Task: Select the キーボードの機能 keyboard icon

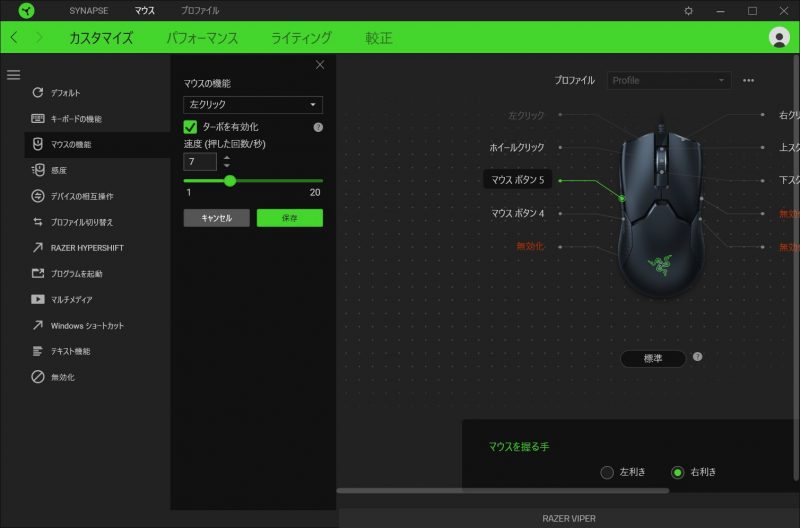Action: [38, 118]
